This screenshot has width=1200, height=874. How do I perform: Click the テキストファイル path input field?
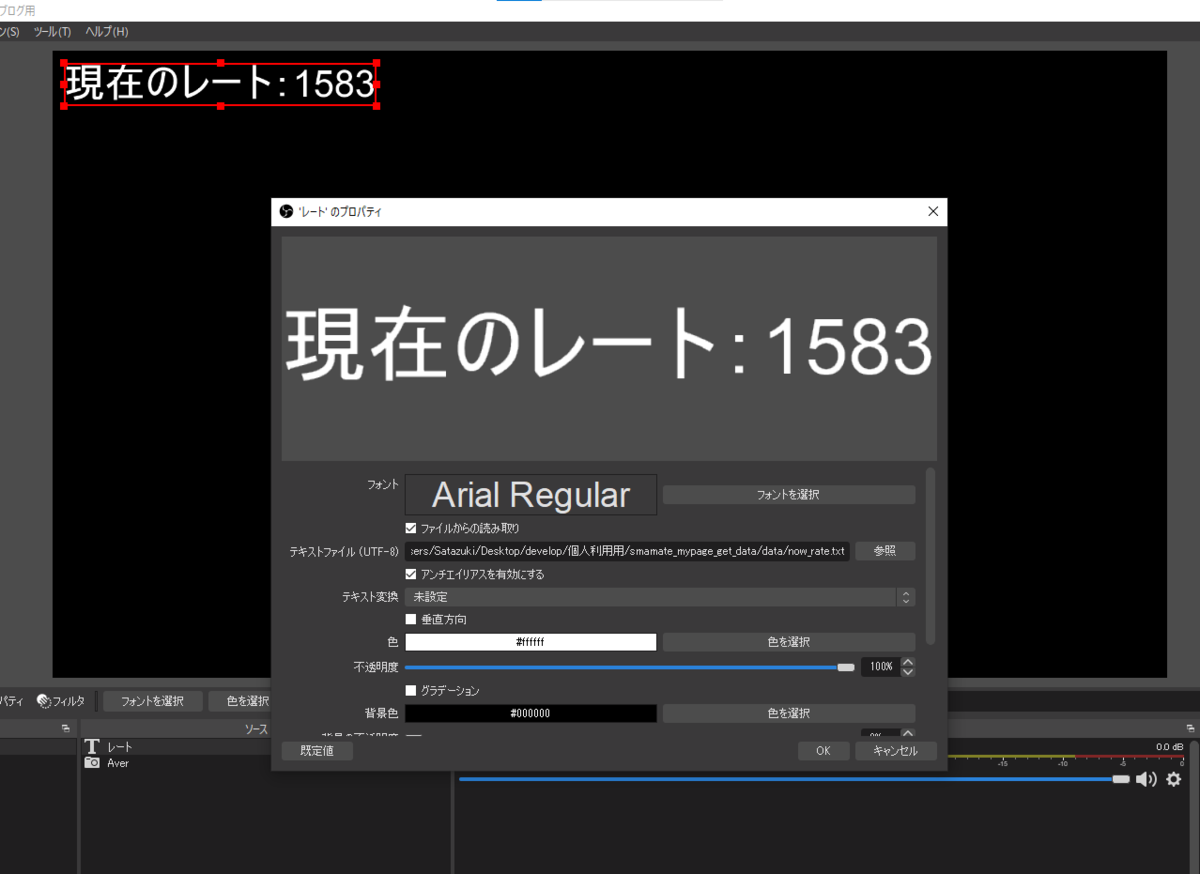tap(627, 551)
